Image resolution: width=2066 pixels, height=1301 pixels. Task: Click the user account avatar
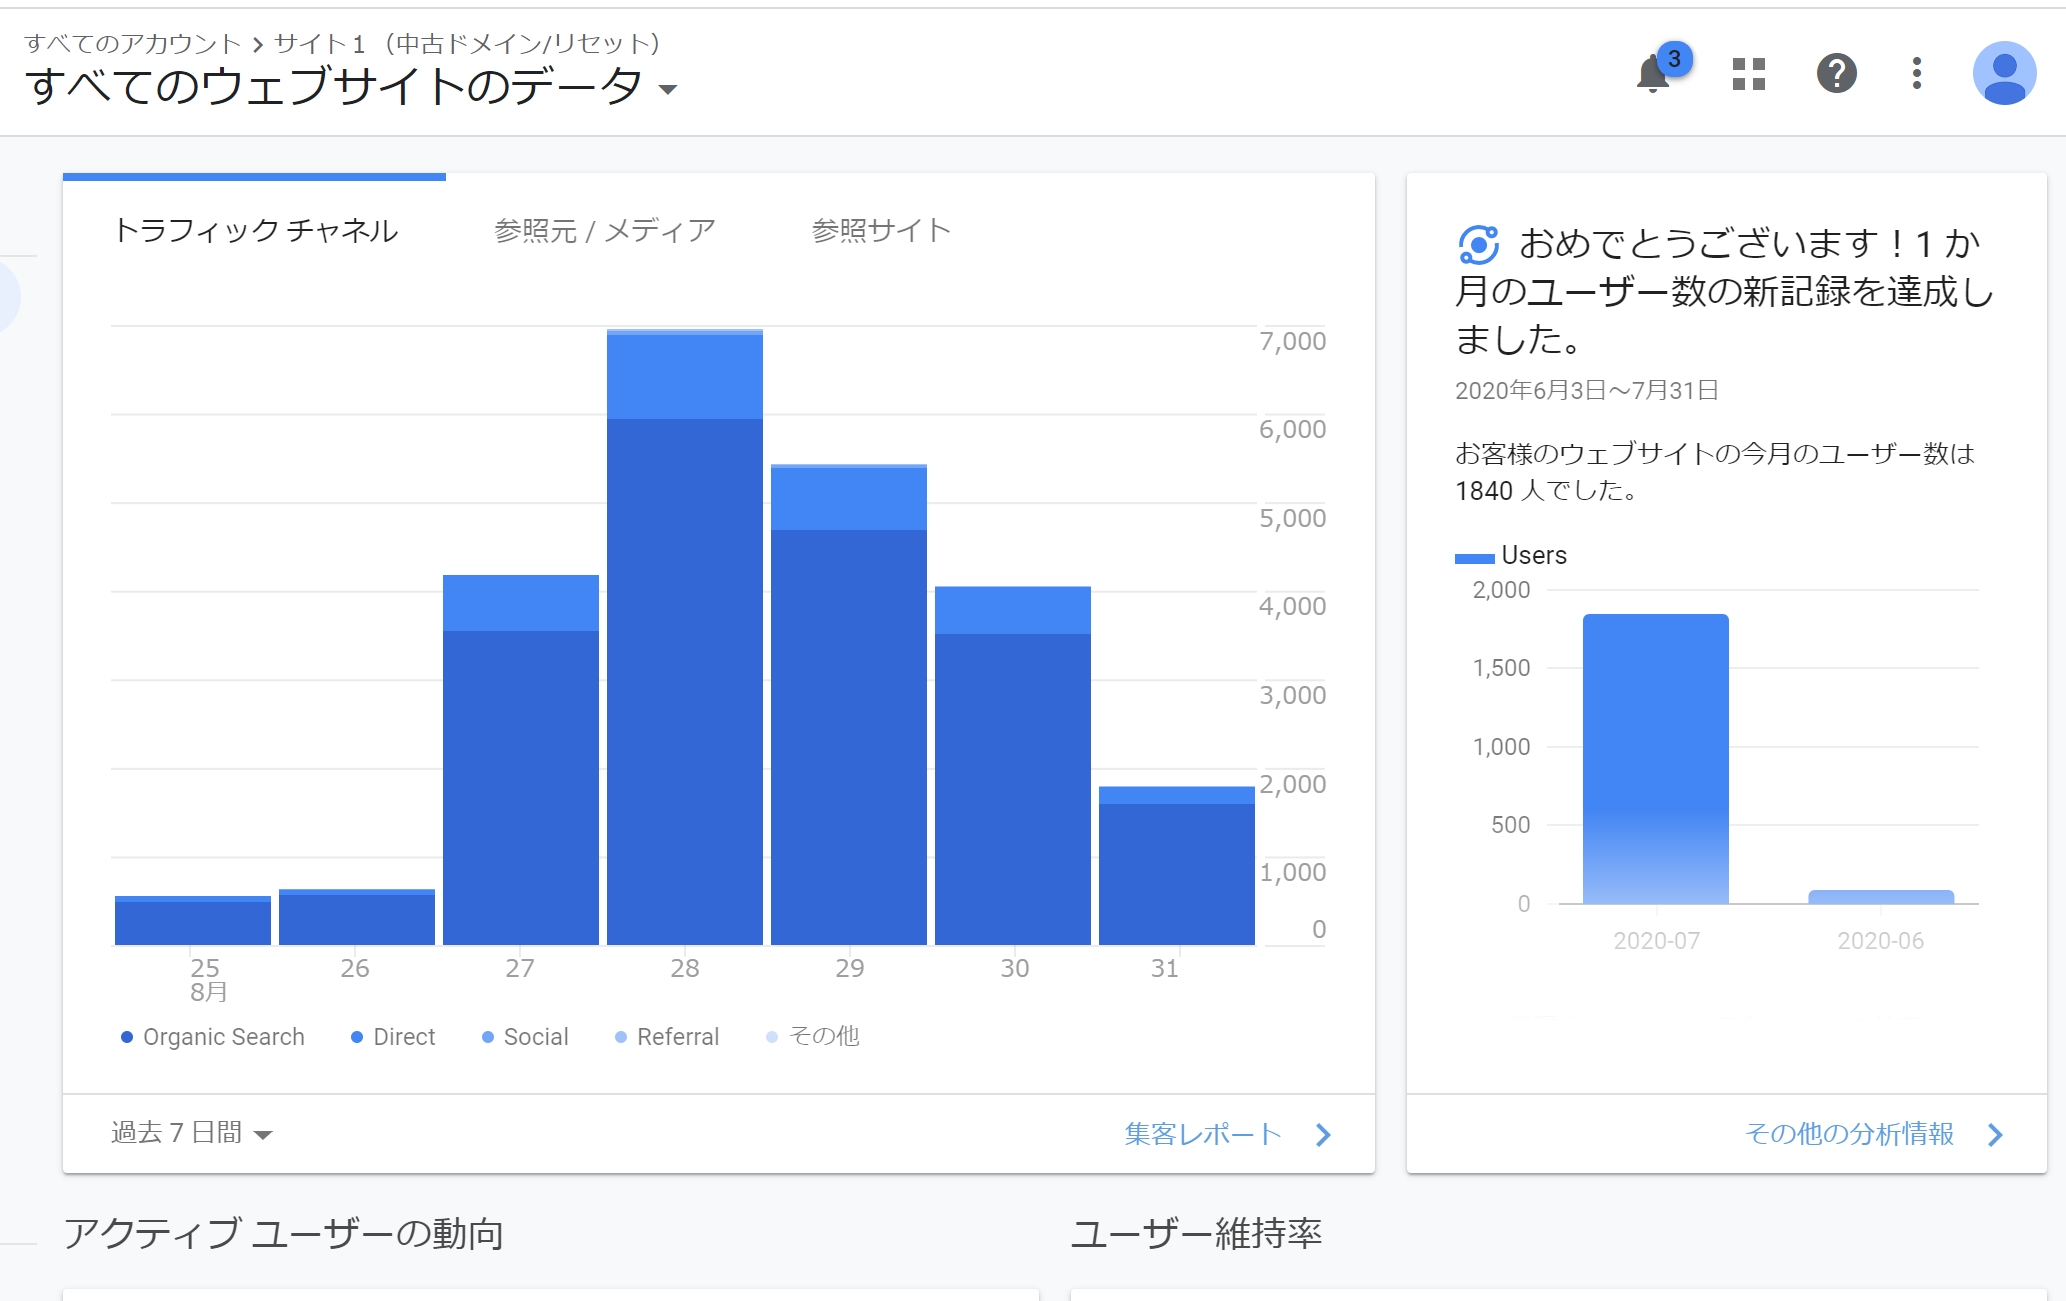[x=2003, y=74]
